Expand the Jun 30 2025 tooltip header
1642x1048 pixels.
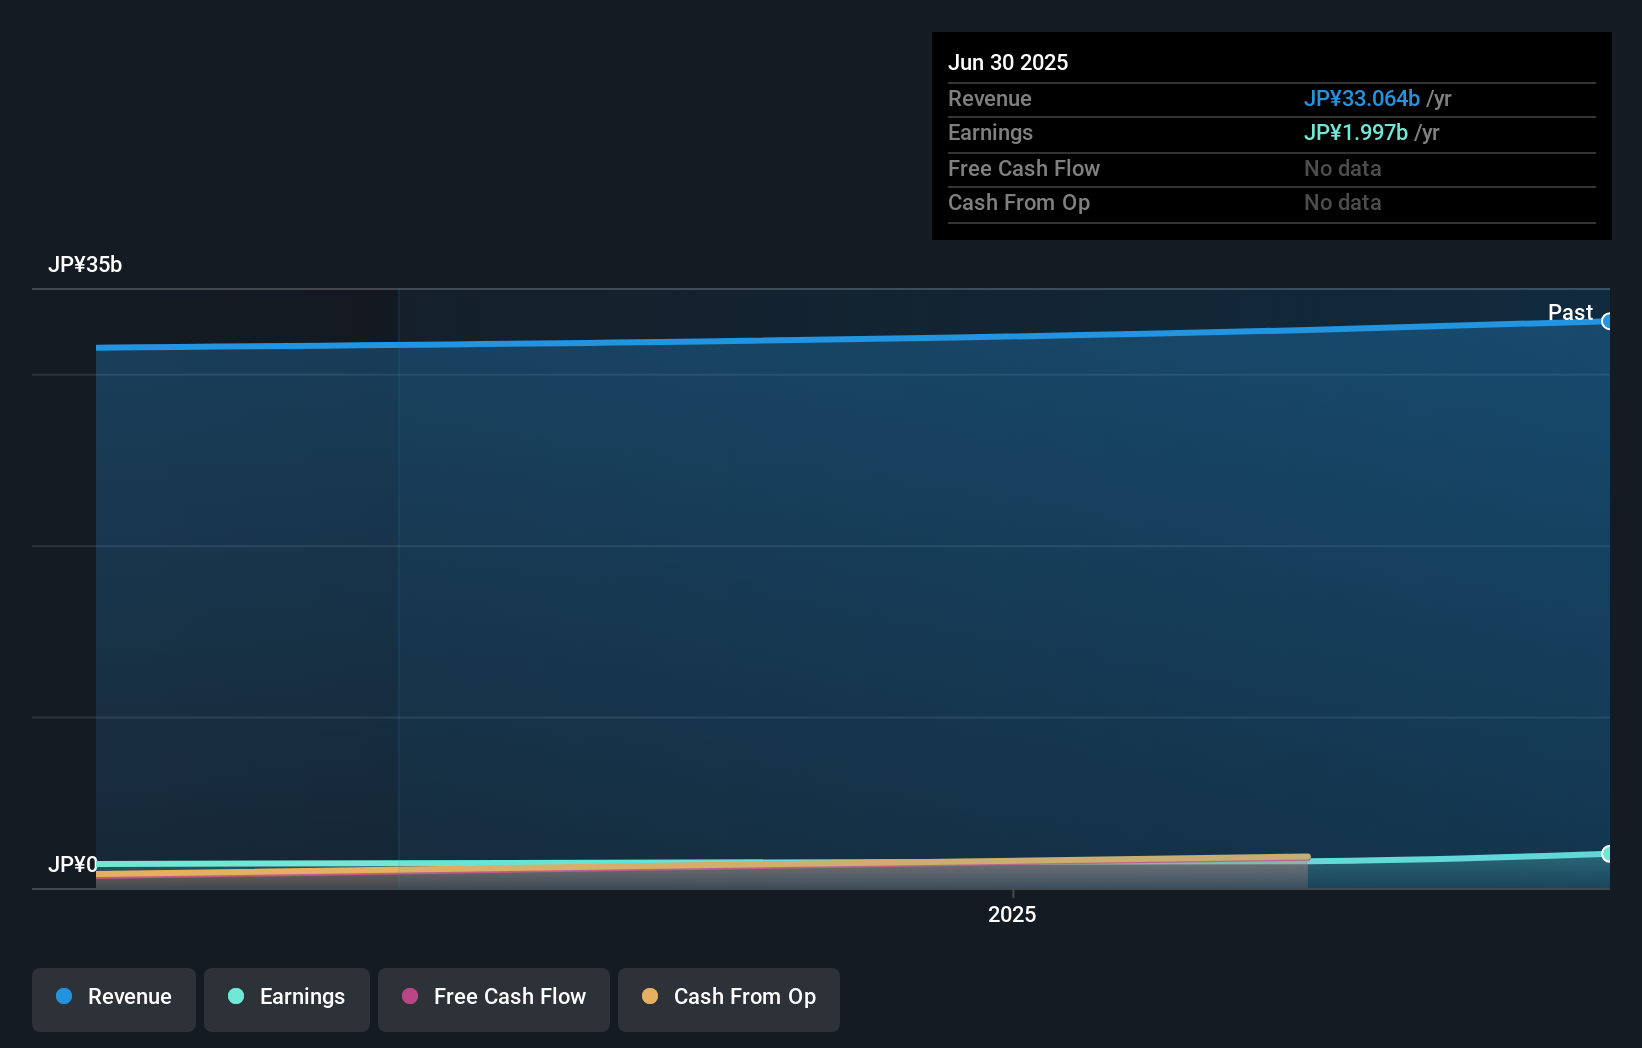[x=1008, y=62]
